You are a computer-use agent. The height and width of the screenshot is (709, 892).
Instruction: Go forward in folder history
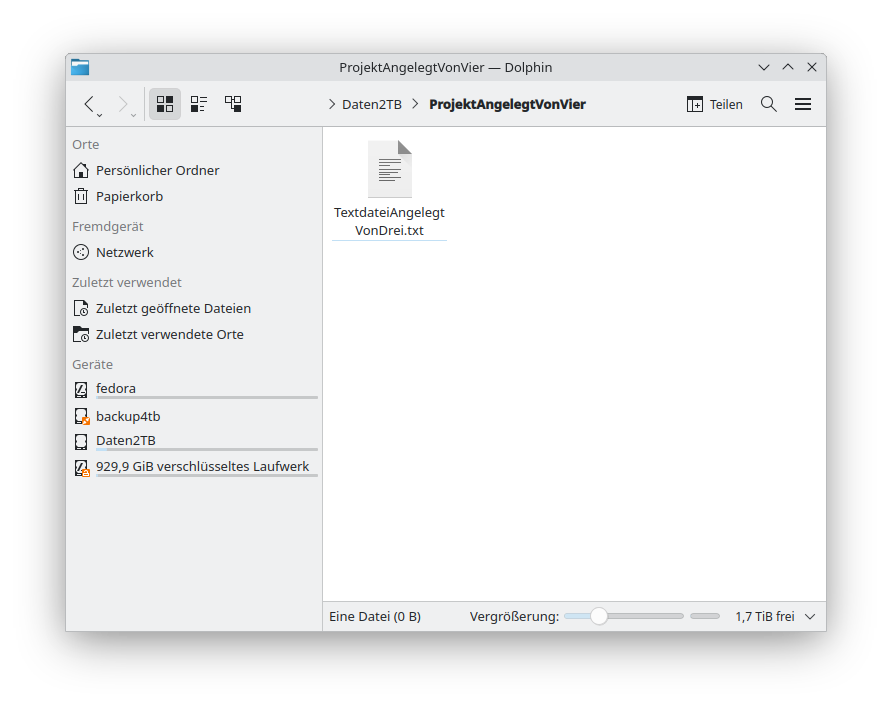(x=122, y=104)
